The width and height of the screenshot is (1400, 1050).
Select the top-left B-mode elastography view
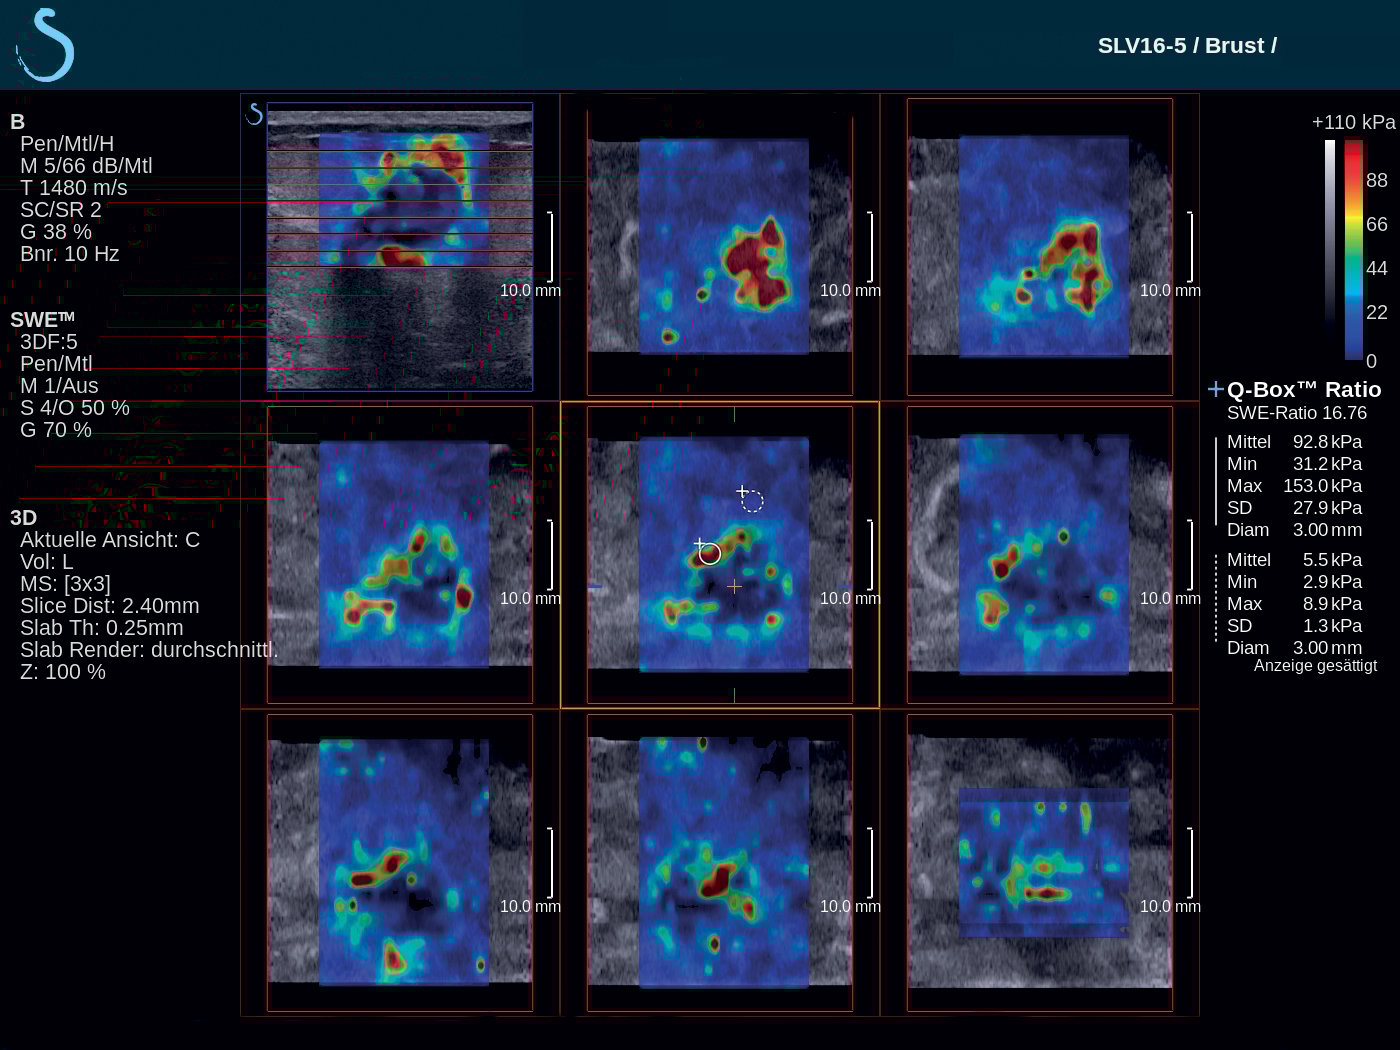coord(399,246)
